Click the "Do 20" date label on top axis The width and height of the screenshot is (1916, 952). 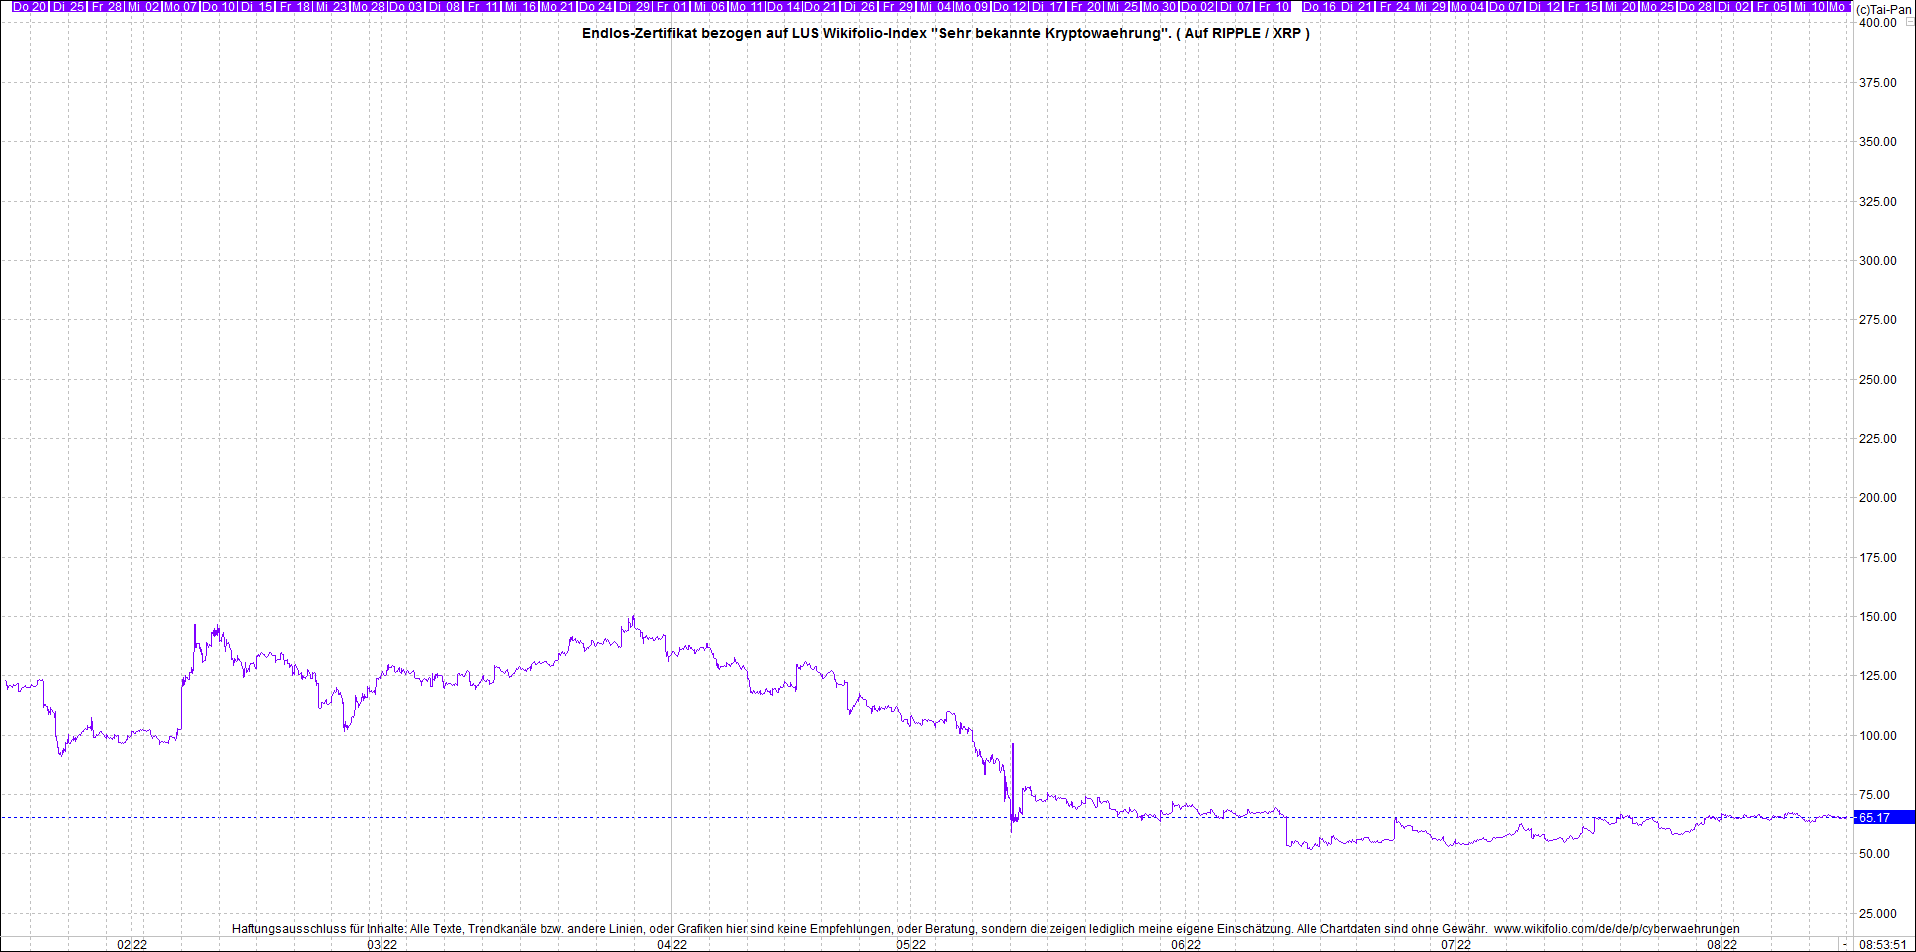[29, 6]
